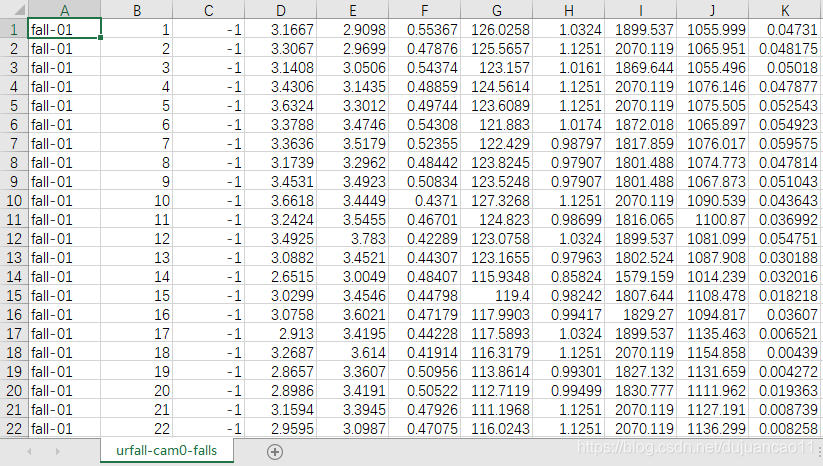Click cell with value 3.4306

click(x=280, y=87)
